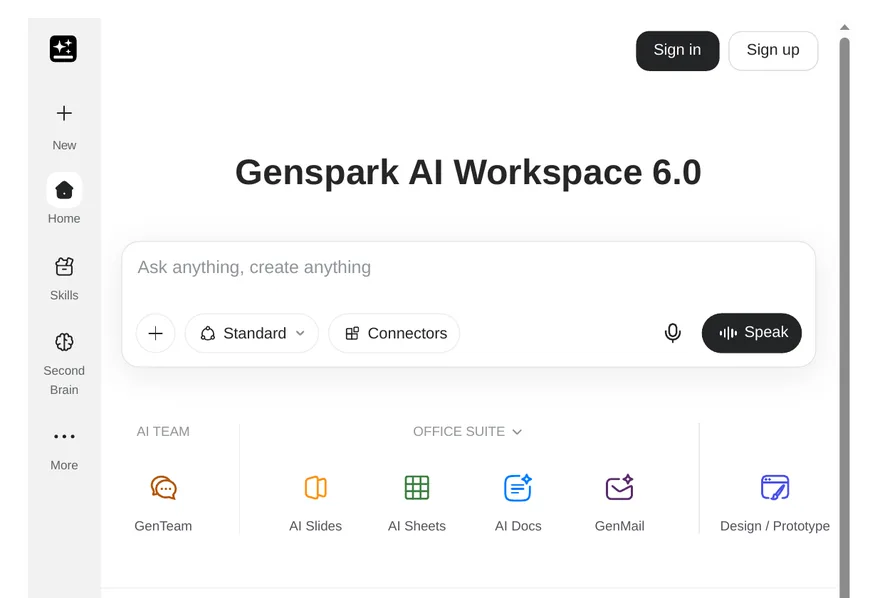Expand the OFFICE SUITE dropdown
This screenshot has height=598, width=880.
click(x=468, y=431)
